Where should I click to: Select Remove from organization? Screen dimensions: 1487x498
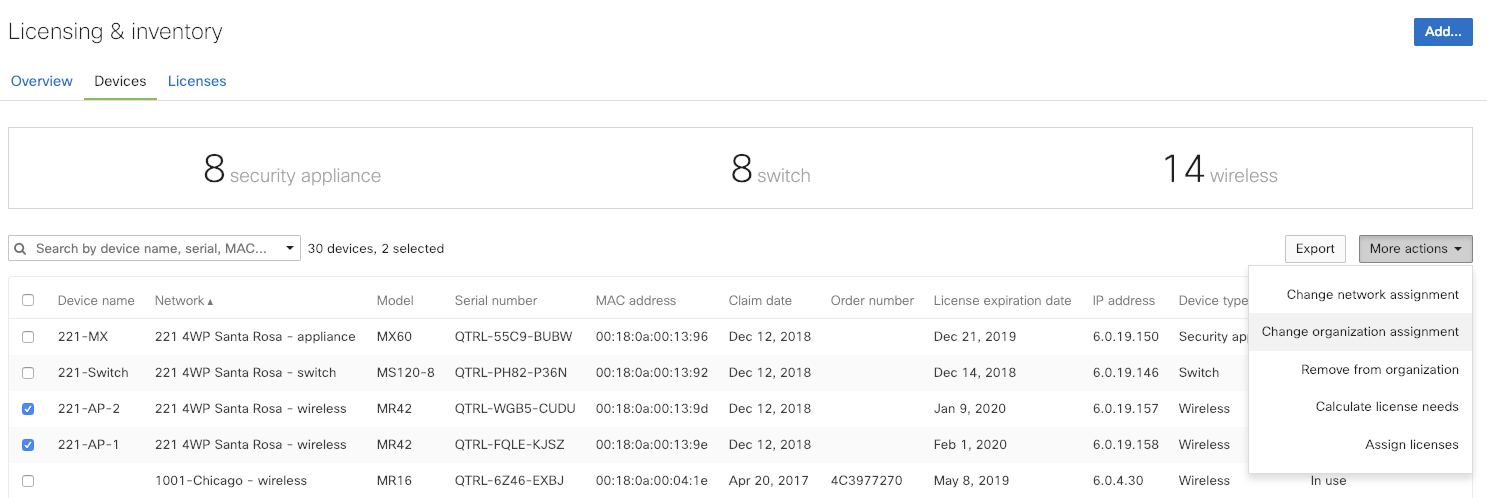click(1379, 370)
